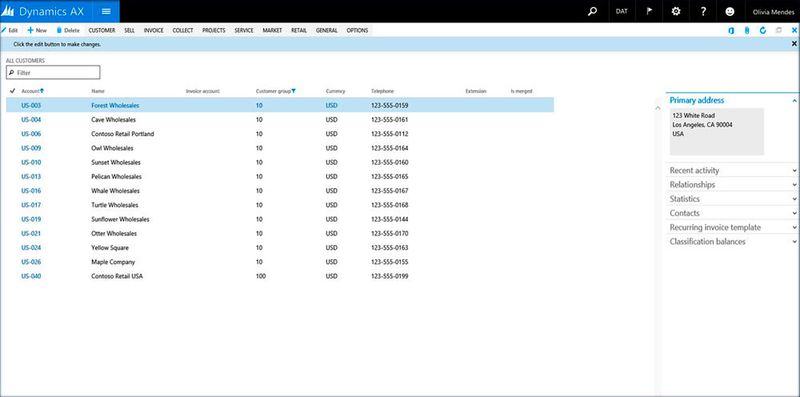Open account link US-010
This screenshot has width=800, height=397.
click(31, 163)
